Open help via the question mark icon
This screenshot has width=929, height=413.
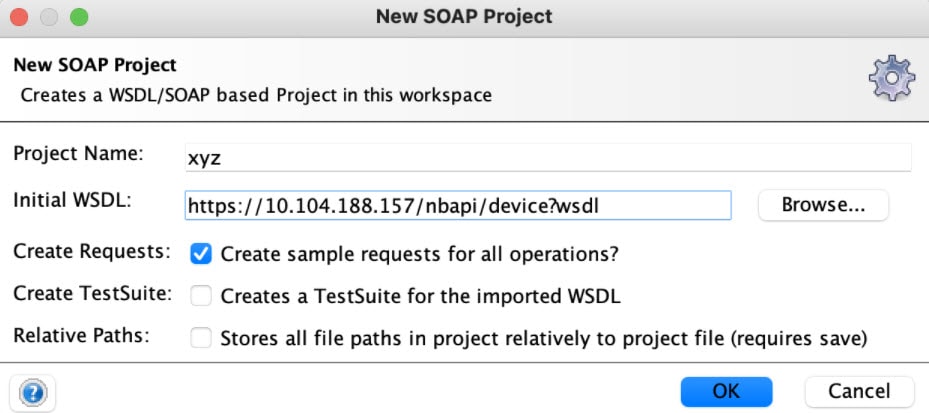(x=33, y=392)
